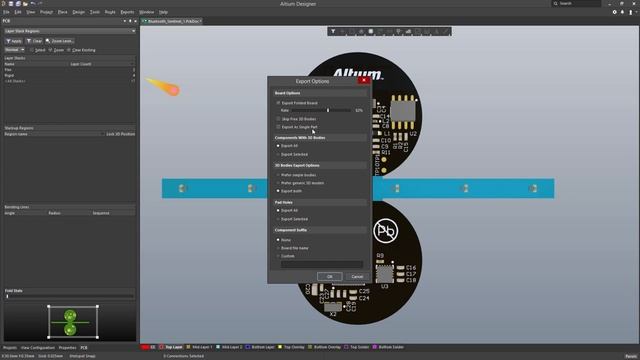640x360 pixels.
Task: Click the fold Rate slider handle
Action: [328, 110]
